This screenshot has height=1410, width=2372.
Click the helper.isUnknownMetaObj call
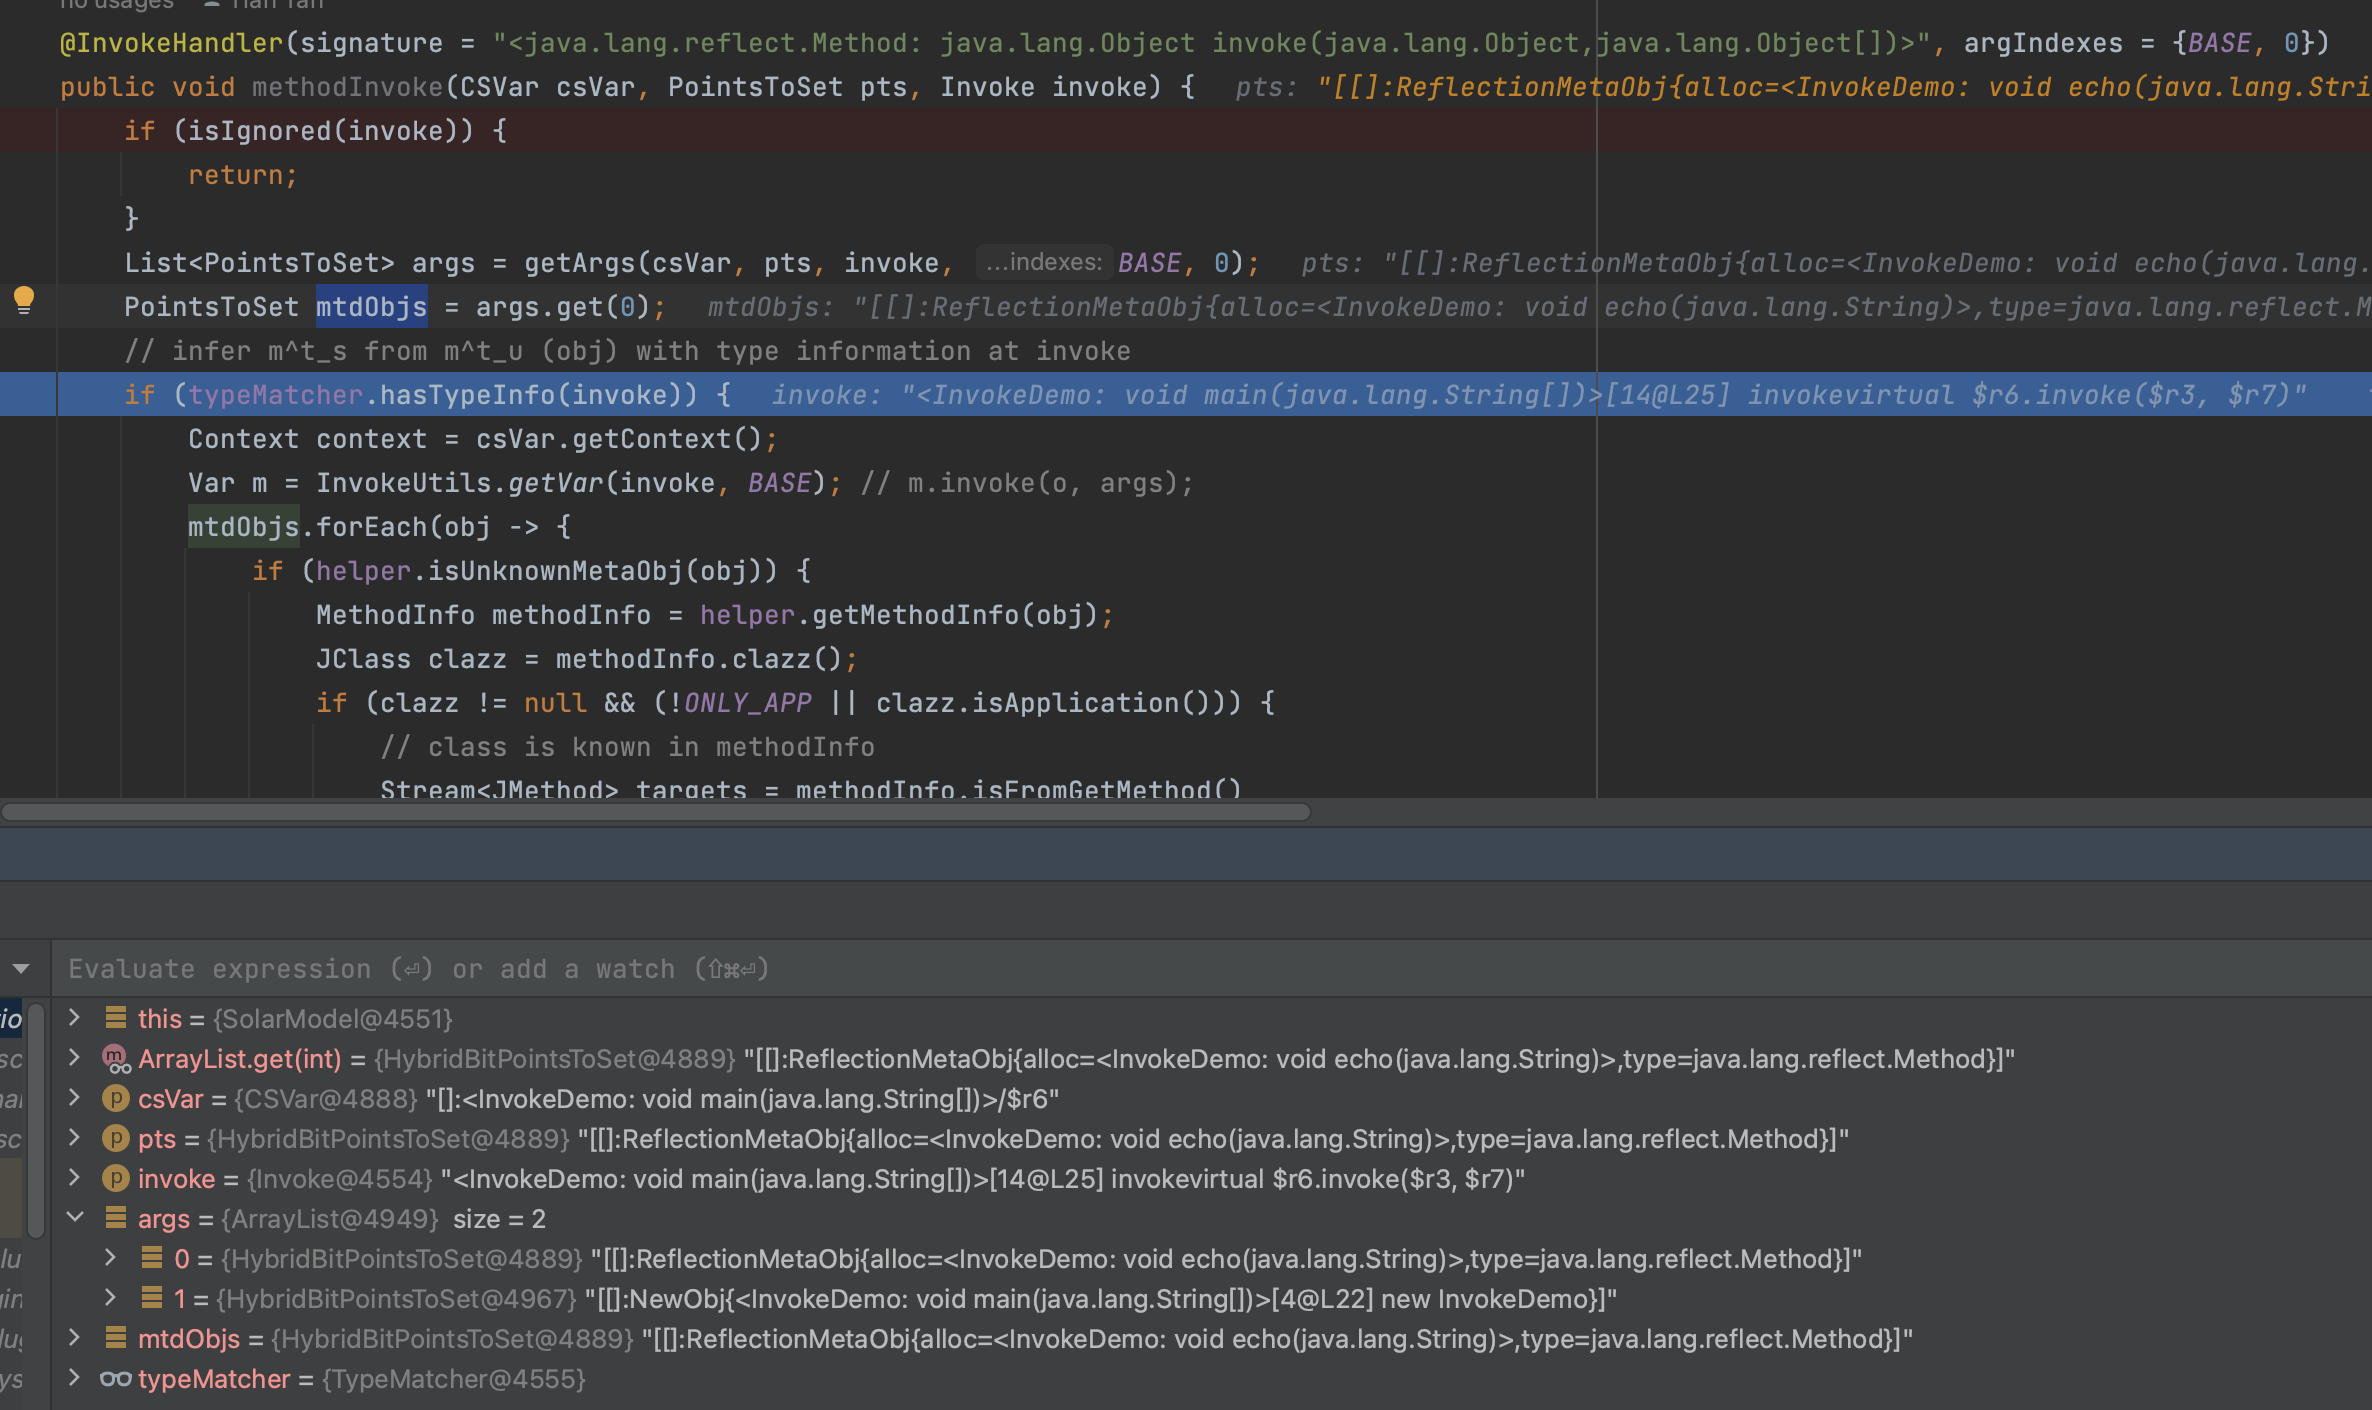(x=547, y=571)
